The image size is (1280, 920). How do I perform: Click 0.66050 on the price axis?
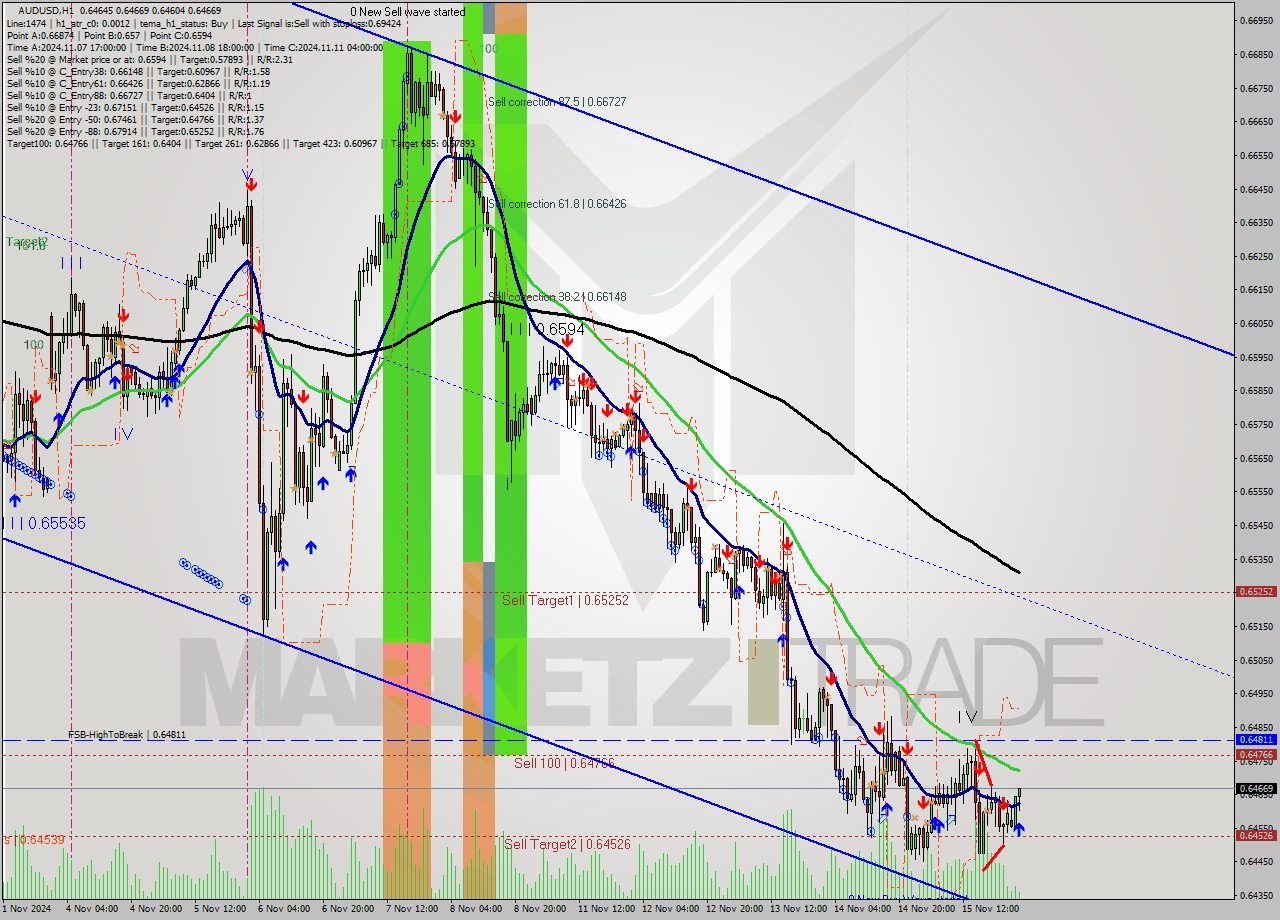coord(1256,323)
